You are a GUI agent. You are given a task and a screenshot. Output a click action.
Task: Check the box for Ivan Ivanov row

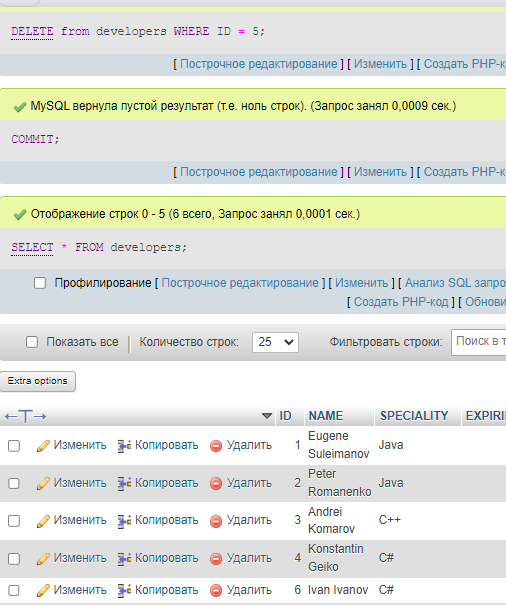click(14, 590)
